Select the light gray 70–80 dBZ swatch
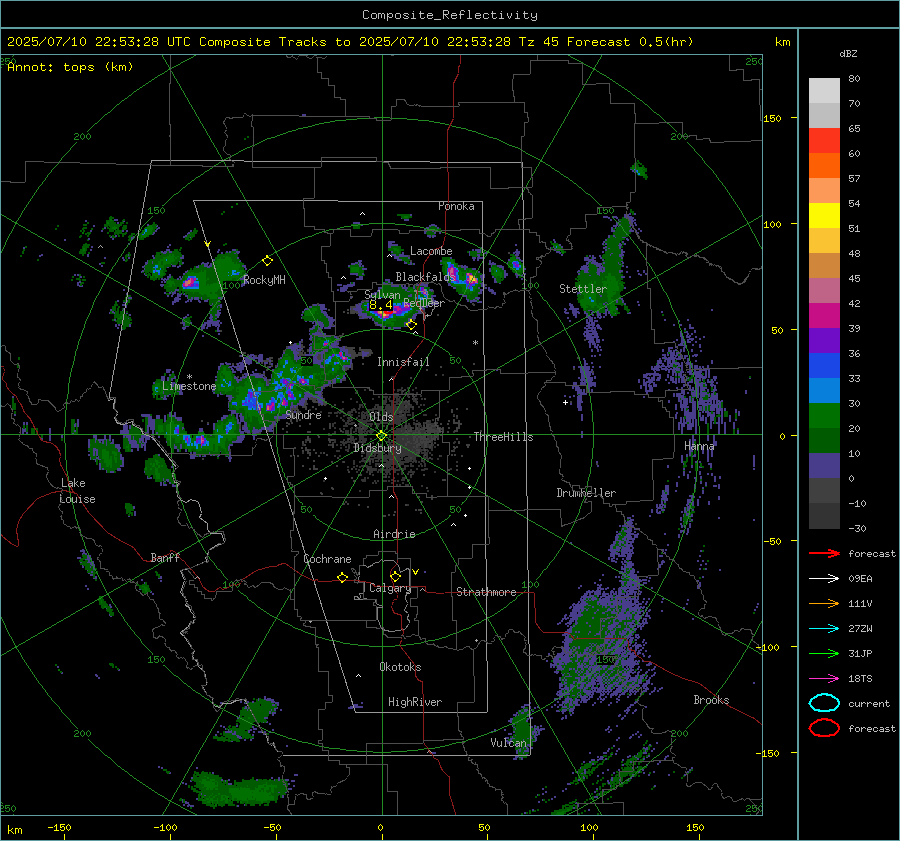 (824, 91)
